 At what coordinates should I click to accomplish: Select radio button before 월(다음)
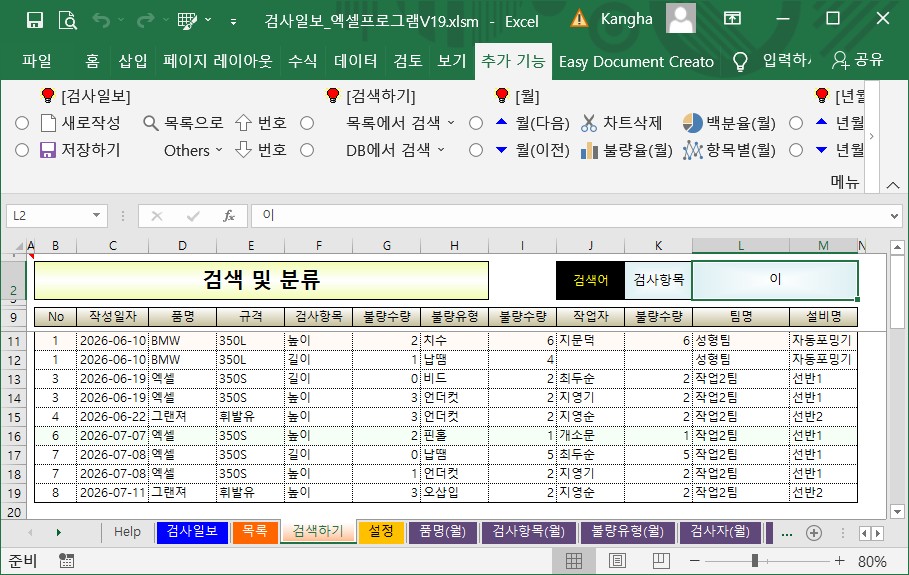(476, 123)
